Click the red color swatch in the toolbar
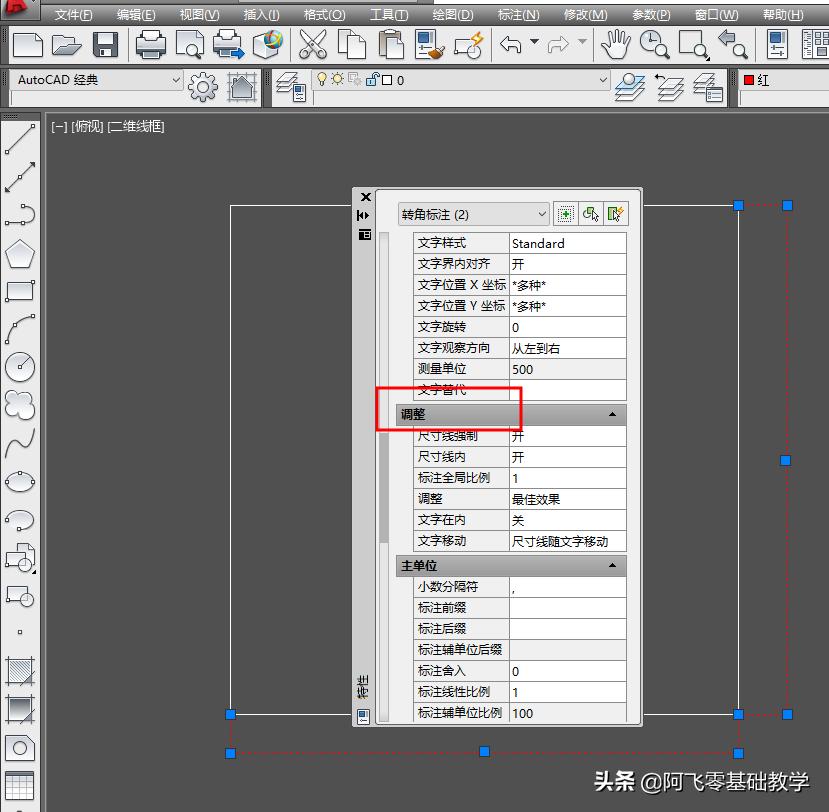 pyautogui.click(x=748, y=80)
